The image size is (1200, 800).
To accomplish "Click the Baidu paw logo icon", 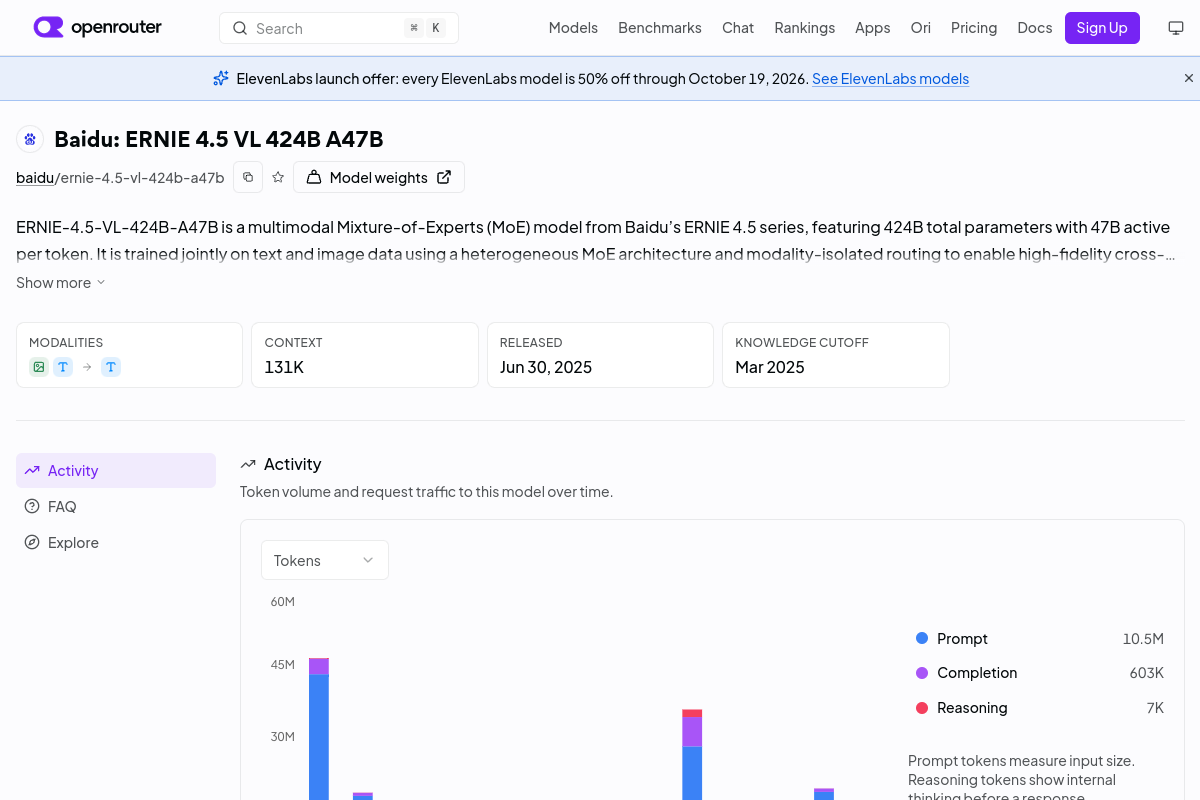I will [x=30, y=139].
